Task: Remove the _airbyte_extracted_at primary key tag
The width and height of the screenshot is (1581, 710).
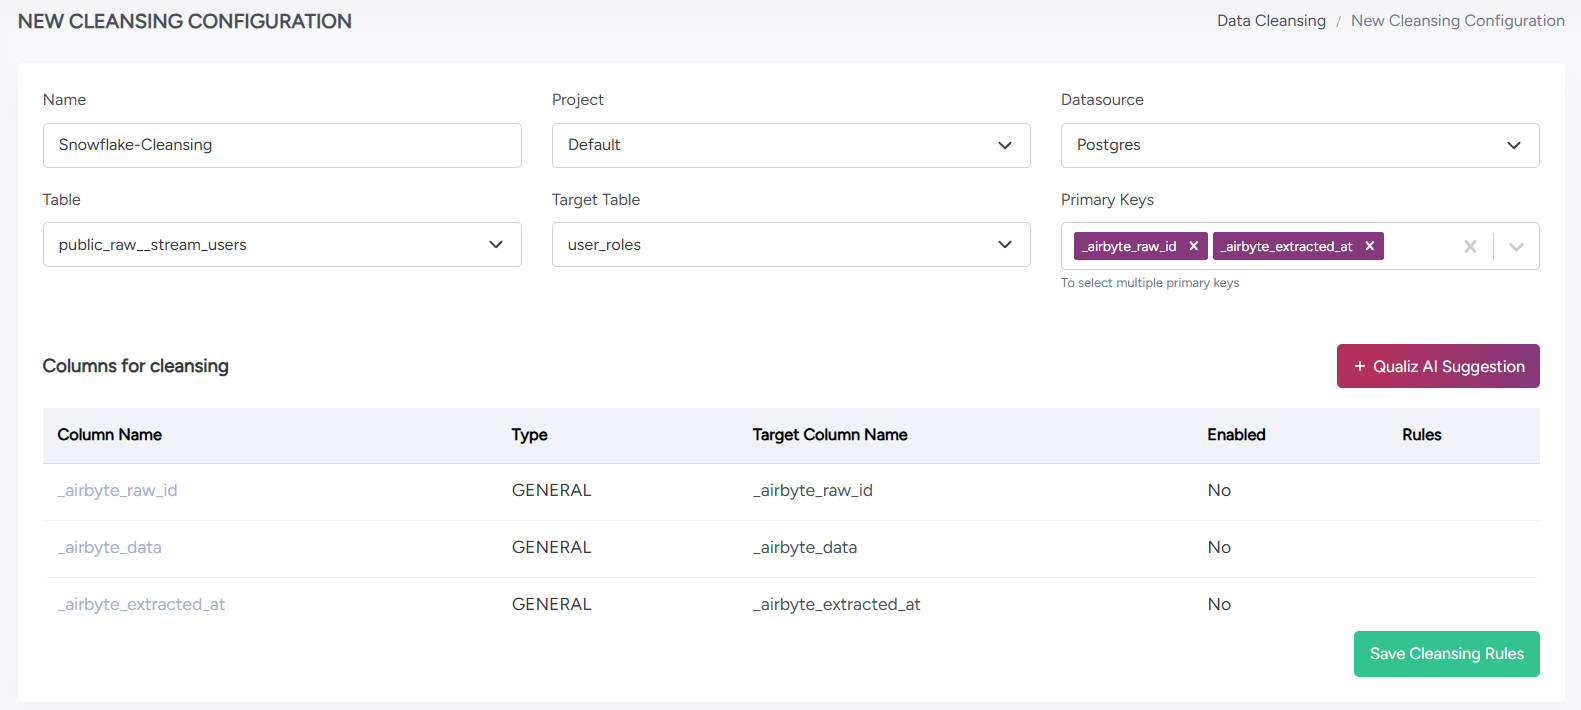Action: [1369, 246]
